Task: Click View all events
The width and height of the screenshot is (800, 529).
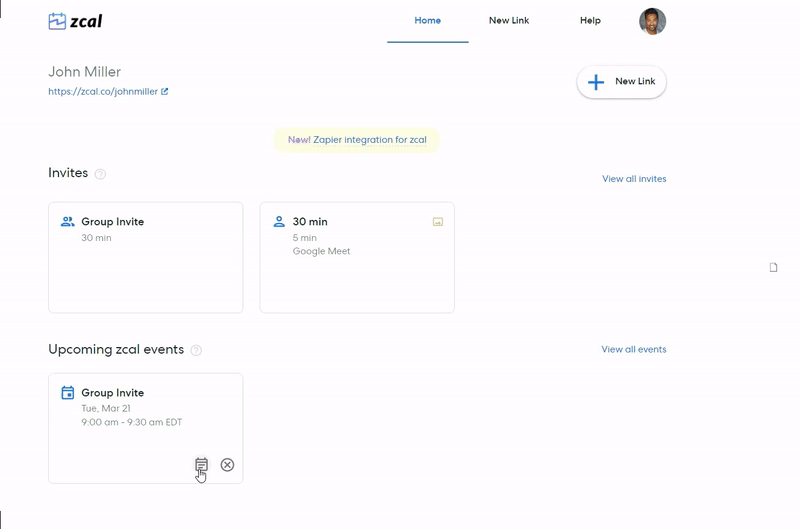Action: [x=634, y=349]
